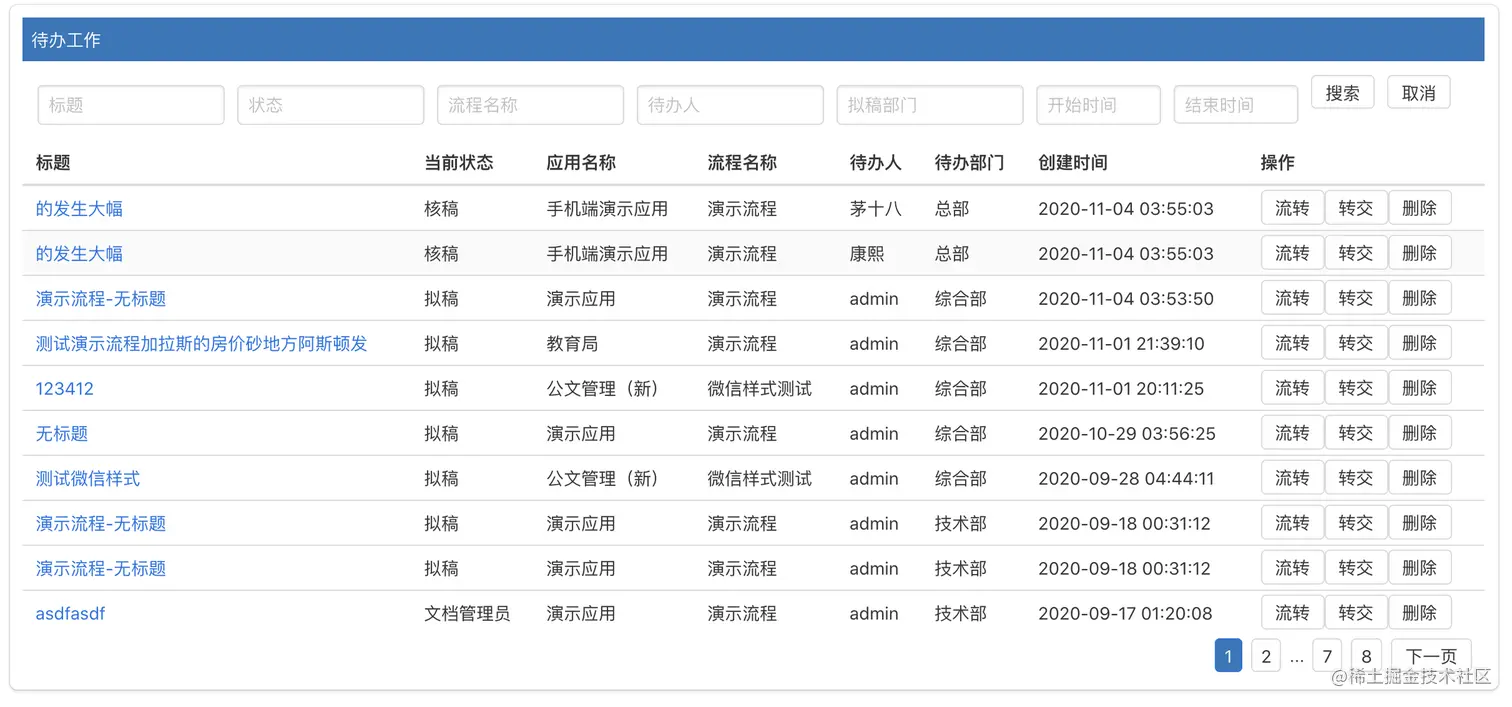Click the 康熙 assignee cell

(867, 254)
